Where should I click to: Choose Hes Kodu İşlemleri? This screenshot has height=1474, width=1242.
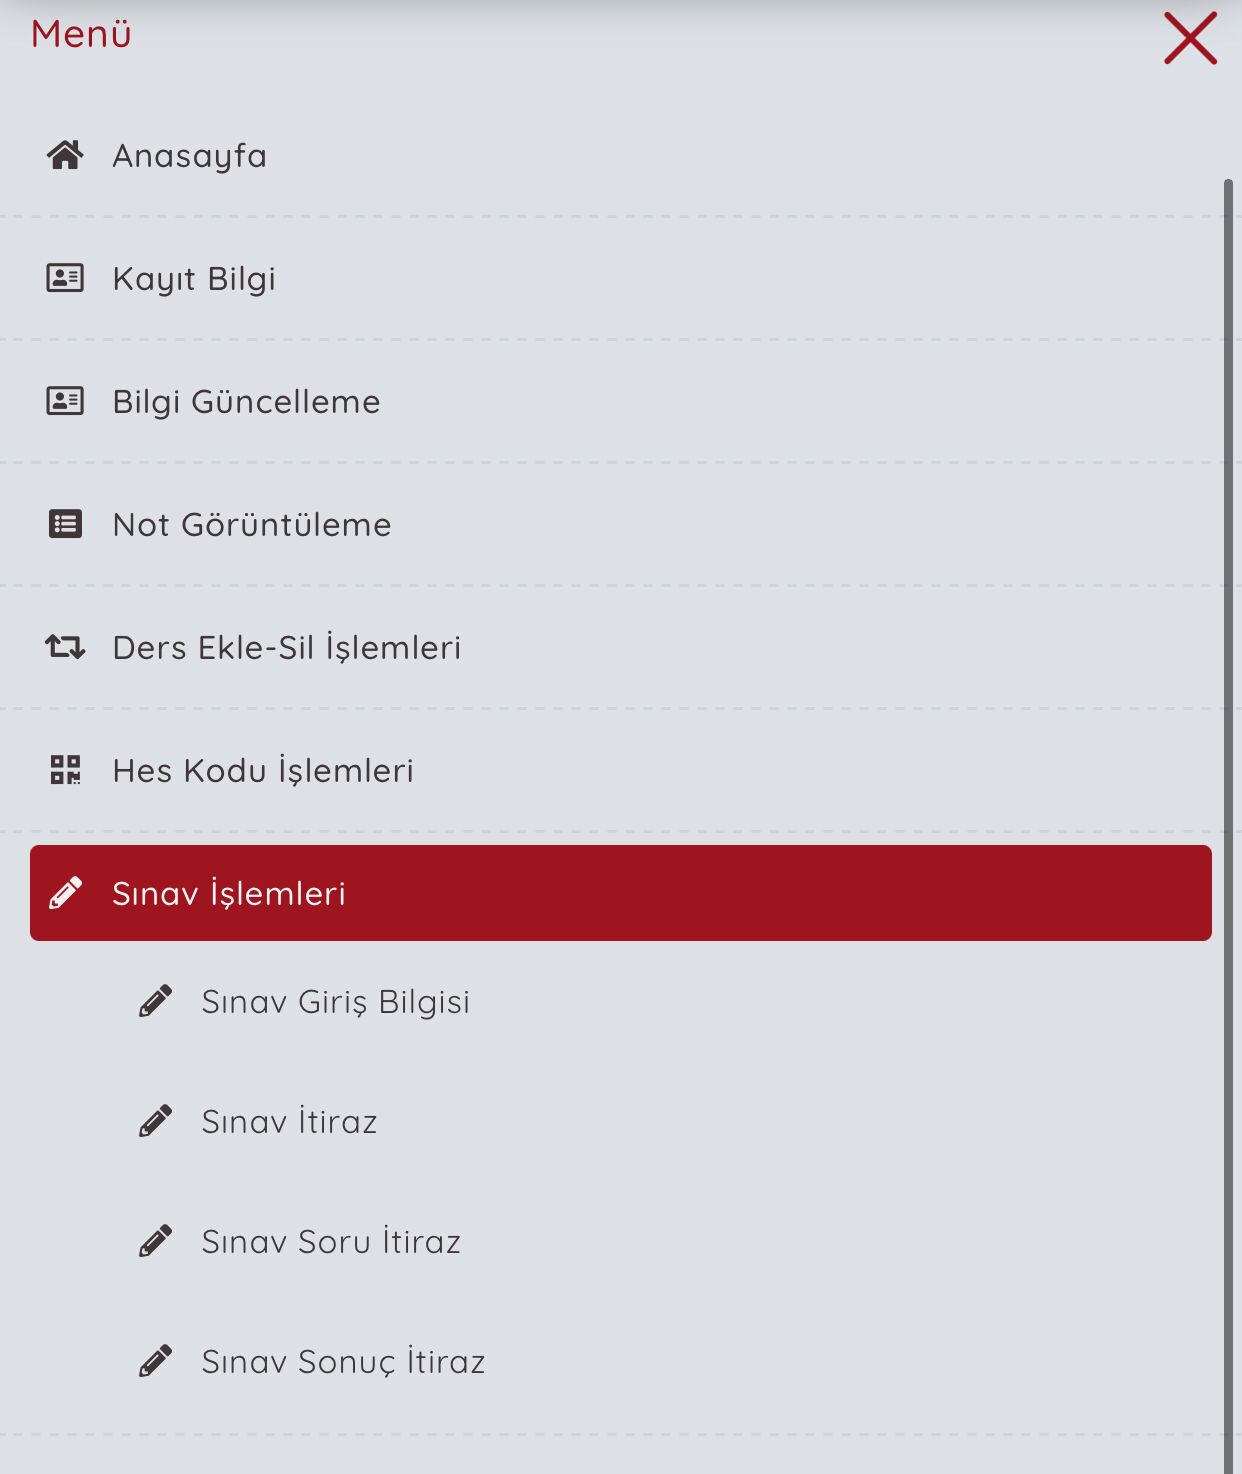click(263, 771)
